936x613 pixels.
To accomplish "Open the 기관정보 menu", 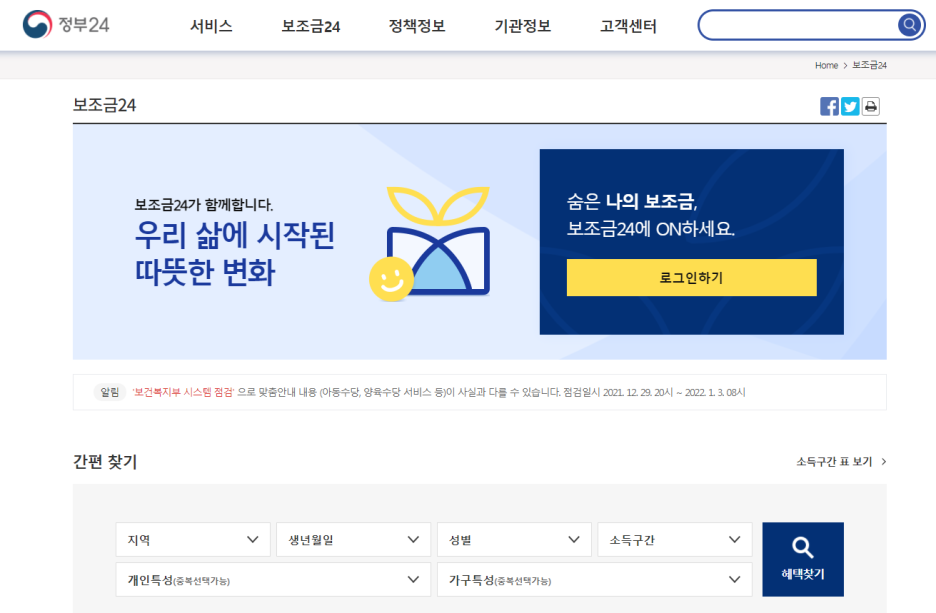I will tap(522, 26).
